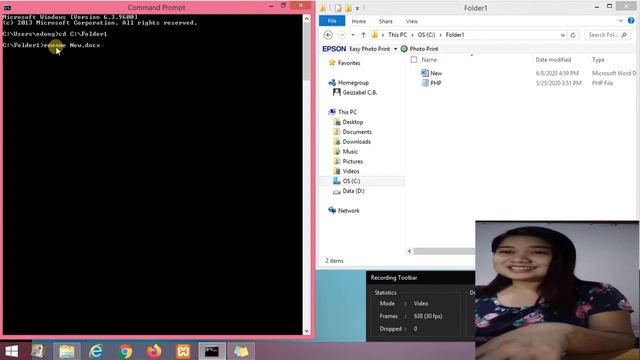Click 'OS (C:)' in the address path
The height and width of the screenshot is (360, 640).
click(426, 35)
